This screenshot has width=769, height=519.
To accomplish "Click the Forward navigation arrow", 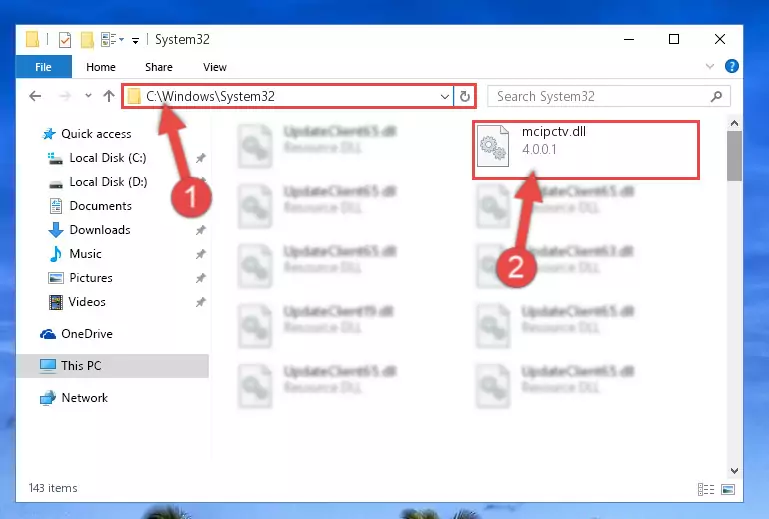I will click(x=65, y=96).
